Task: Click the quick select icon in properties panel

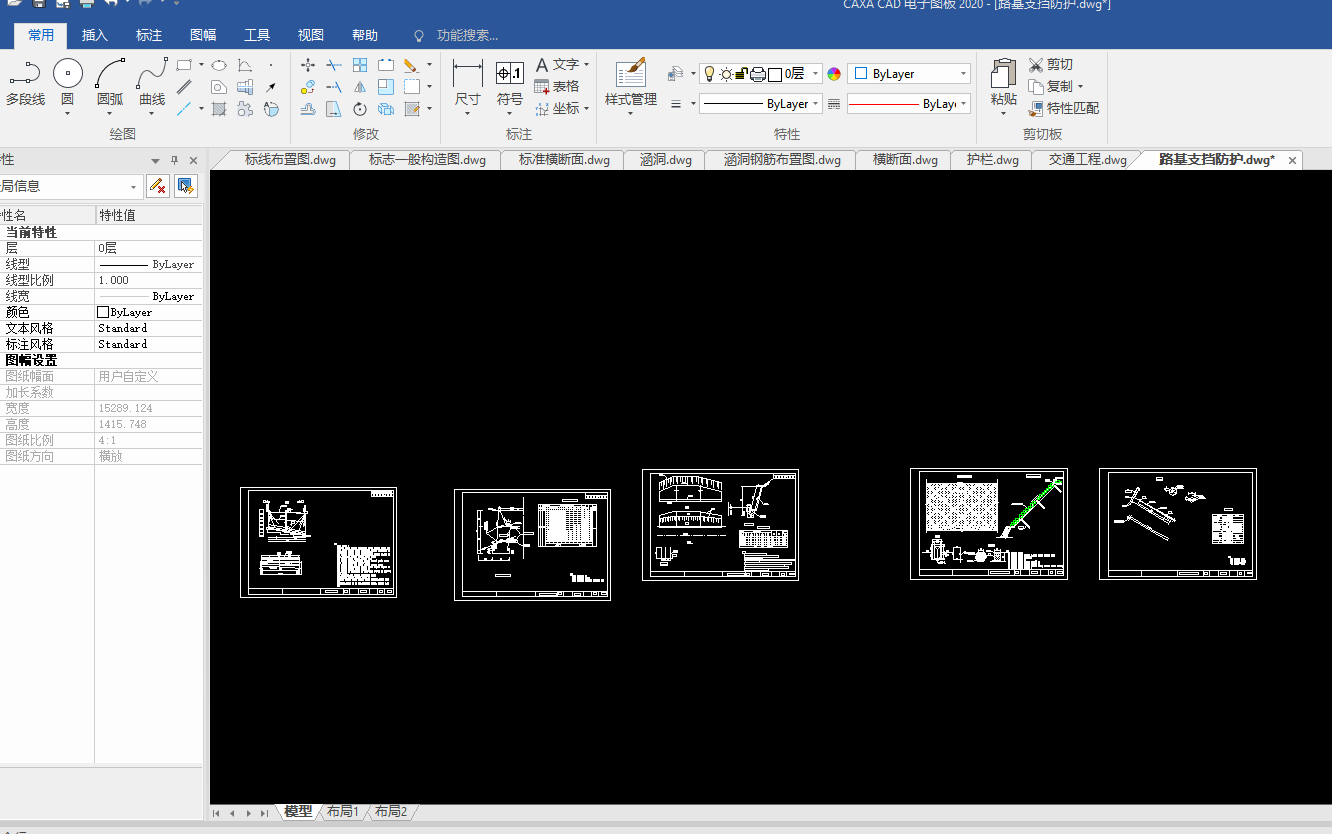Action: [x=185, y=186]
